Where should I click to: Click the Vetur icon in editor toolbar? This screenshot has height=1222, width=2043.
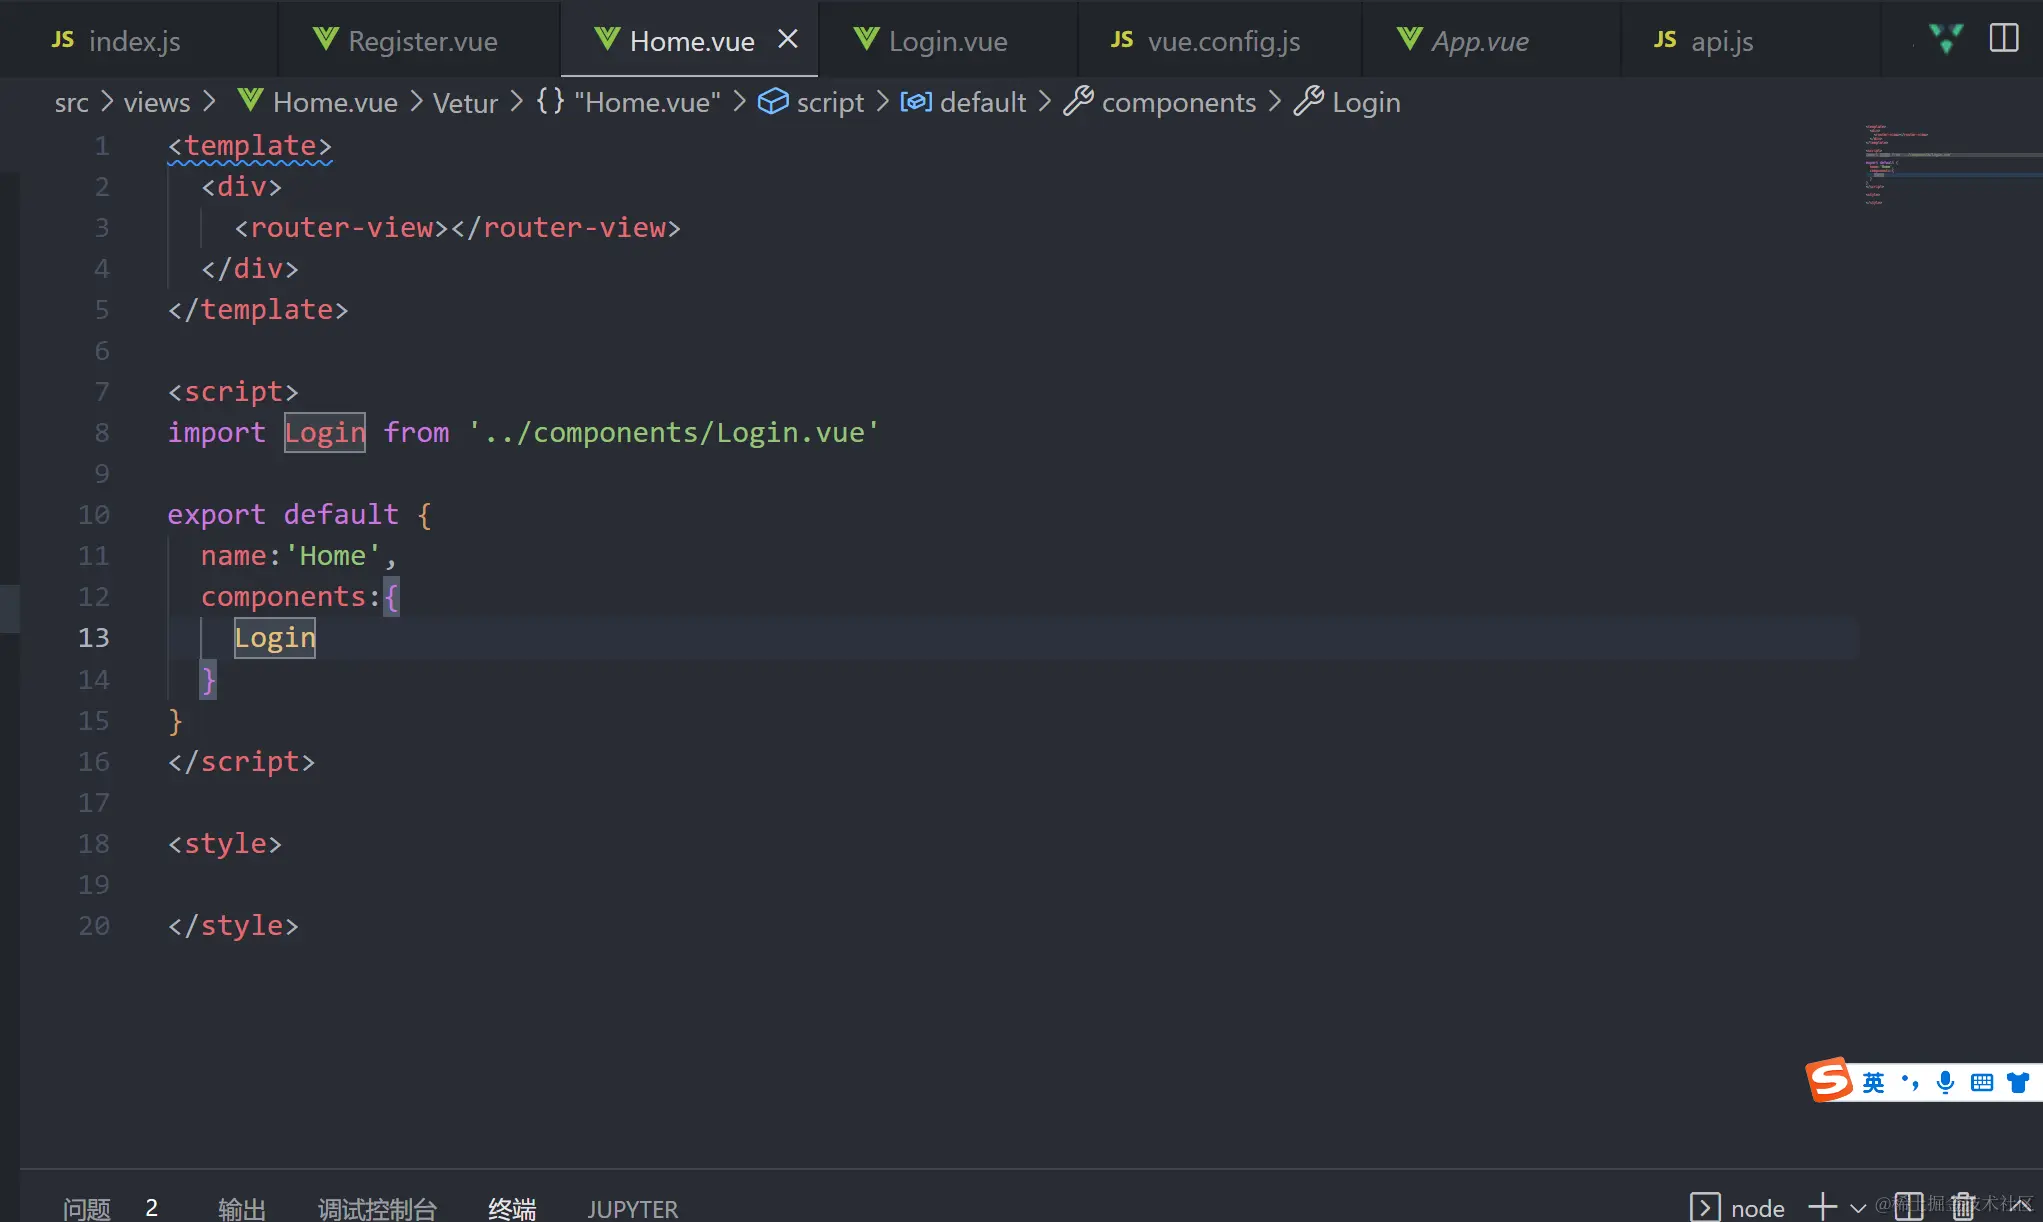[1946, 39]
